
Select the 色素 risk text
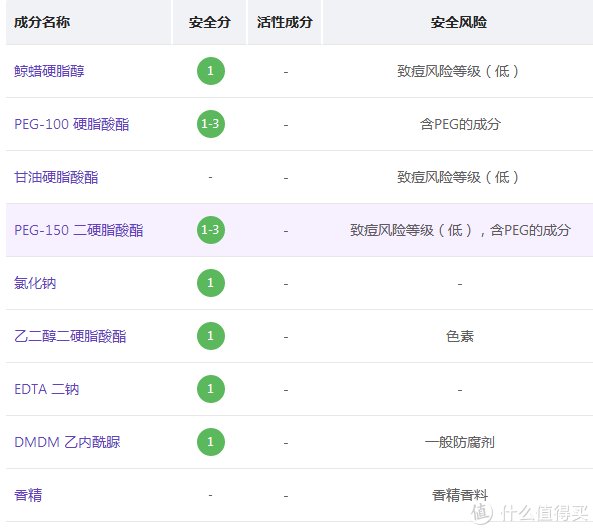coord(460,336)
